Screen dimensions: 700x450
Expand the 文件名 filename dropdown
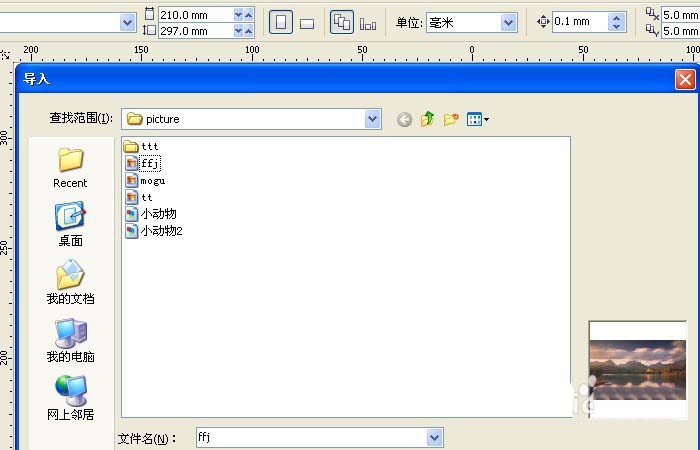coord(434,438)
